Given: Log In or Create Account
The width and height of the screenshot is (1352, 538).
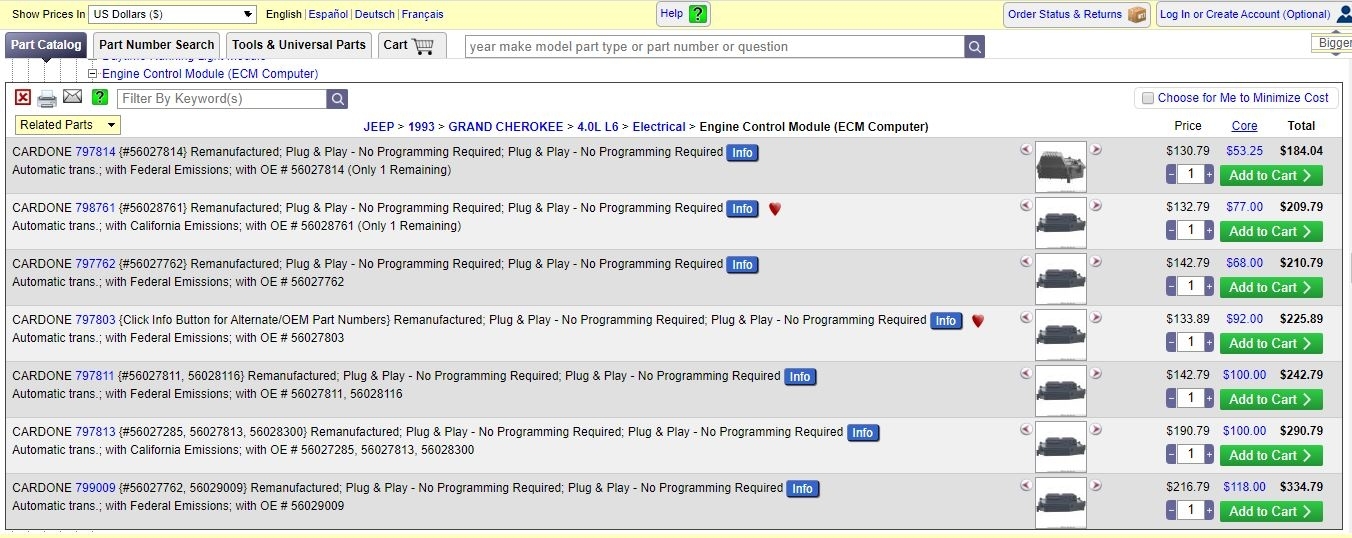Looking at the screenshot, I should pos(1254,14).
